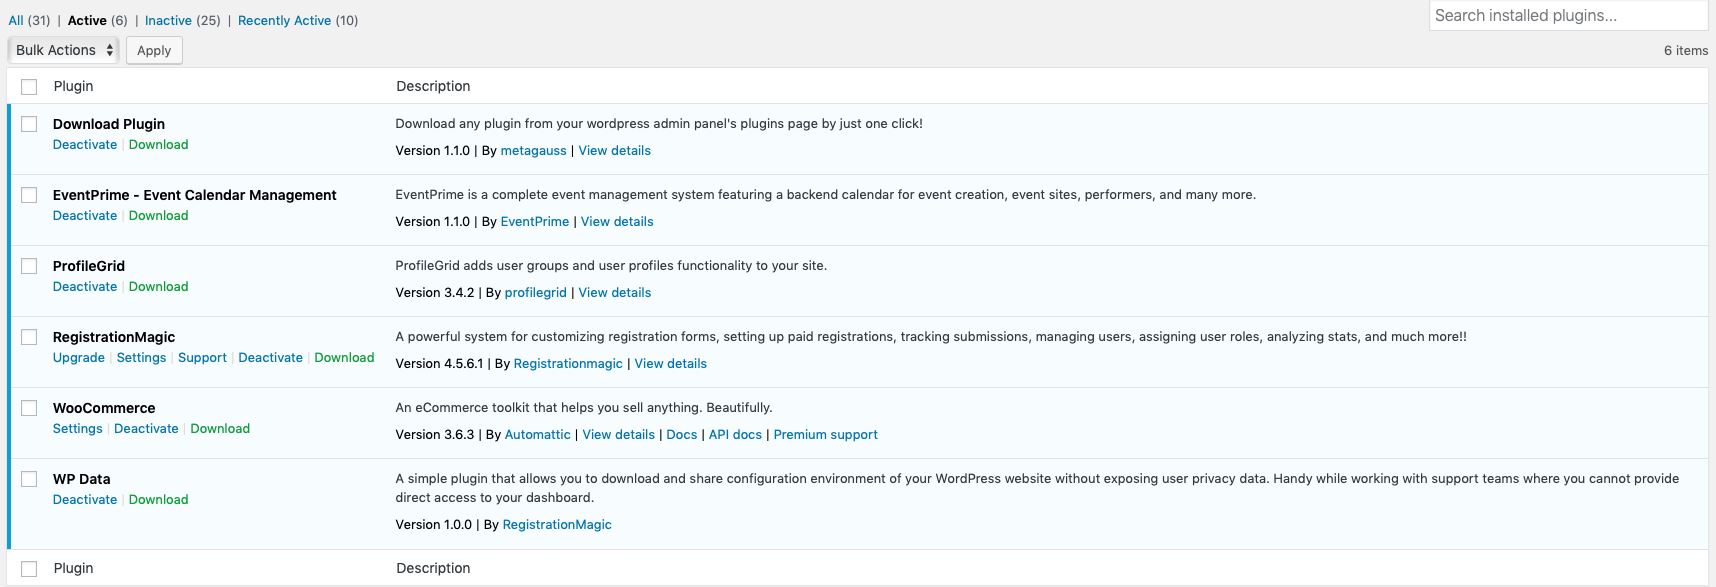Check the select-all checkbox in the header row
This screenshot has width=1716, height=587.
(29, 87)
